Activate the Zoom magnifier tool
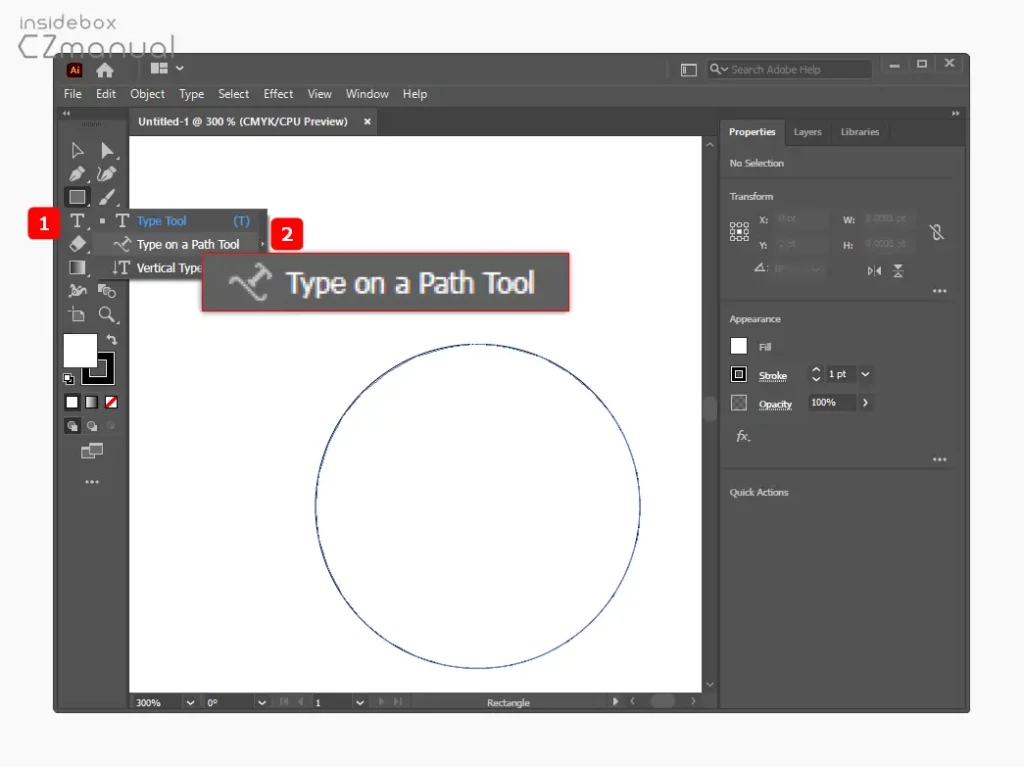 coord(107,315)
